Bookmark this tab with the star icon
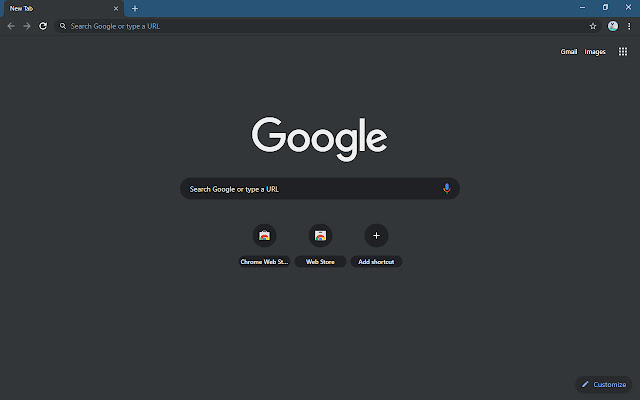The image size is (640, 400). (593, 26)
